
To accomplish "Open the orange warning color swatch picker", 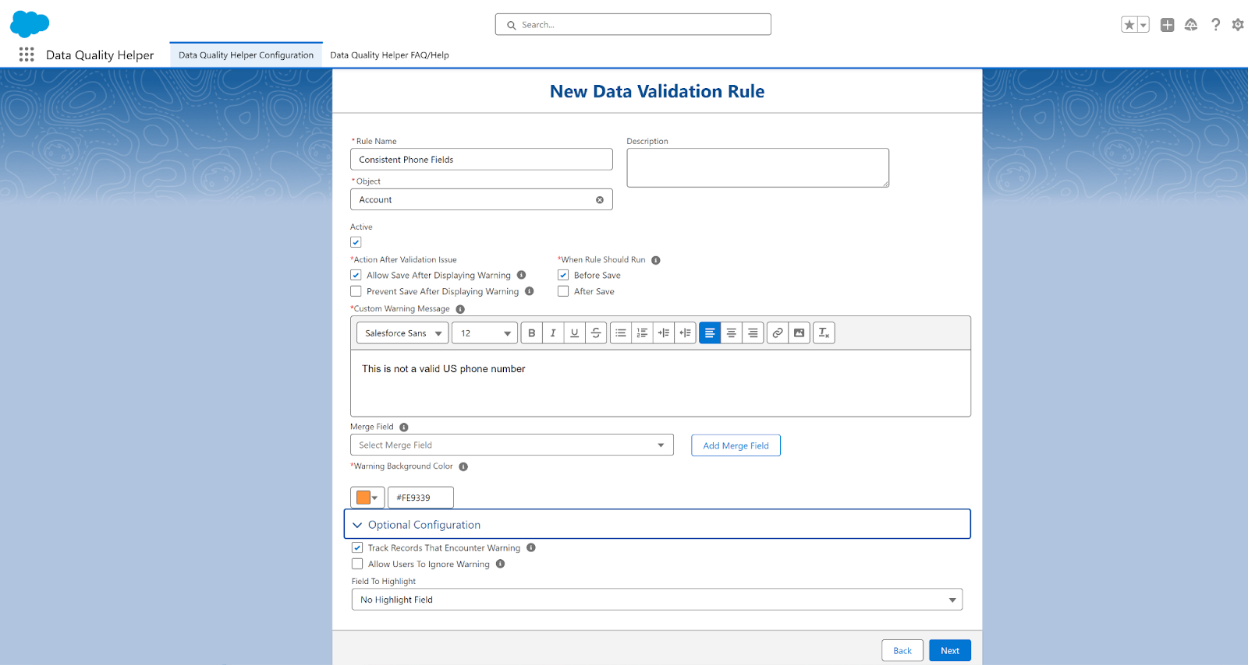I will point(367,497).
